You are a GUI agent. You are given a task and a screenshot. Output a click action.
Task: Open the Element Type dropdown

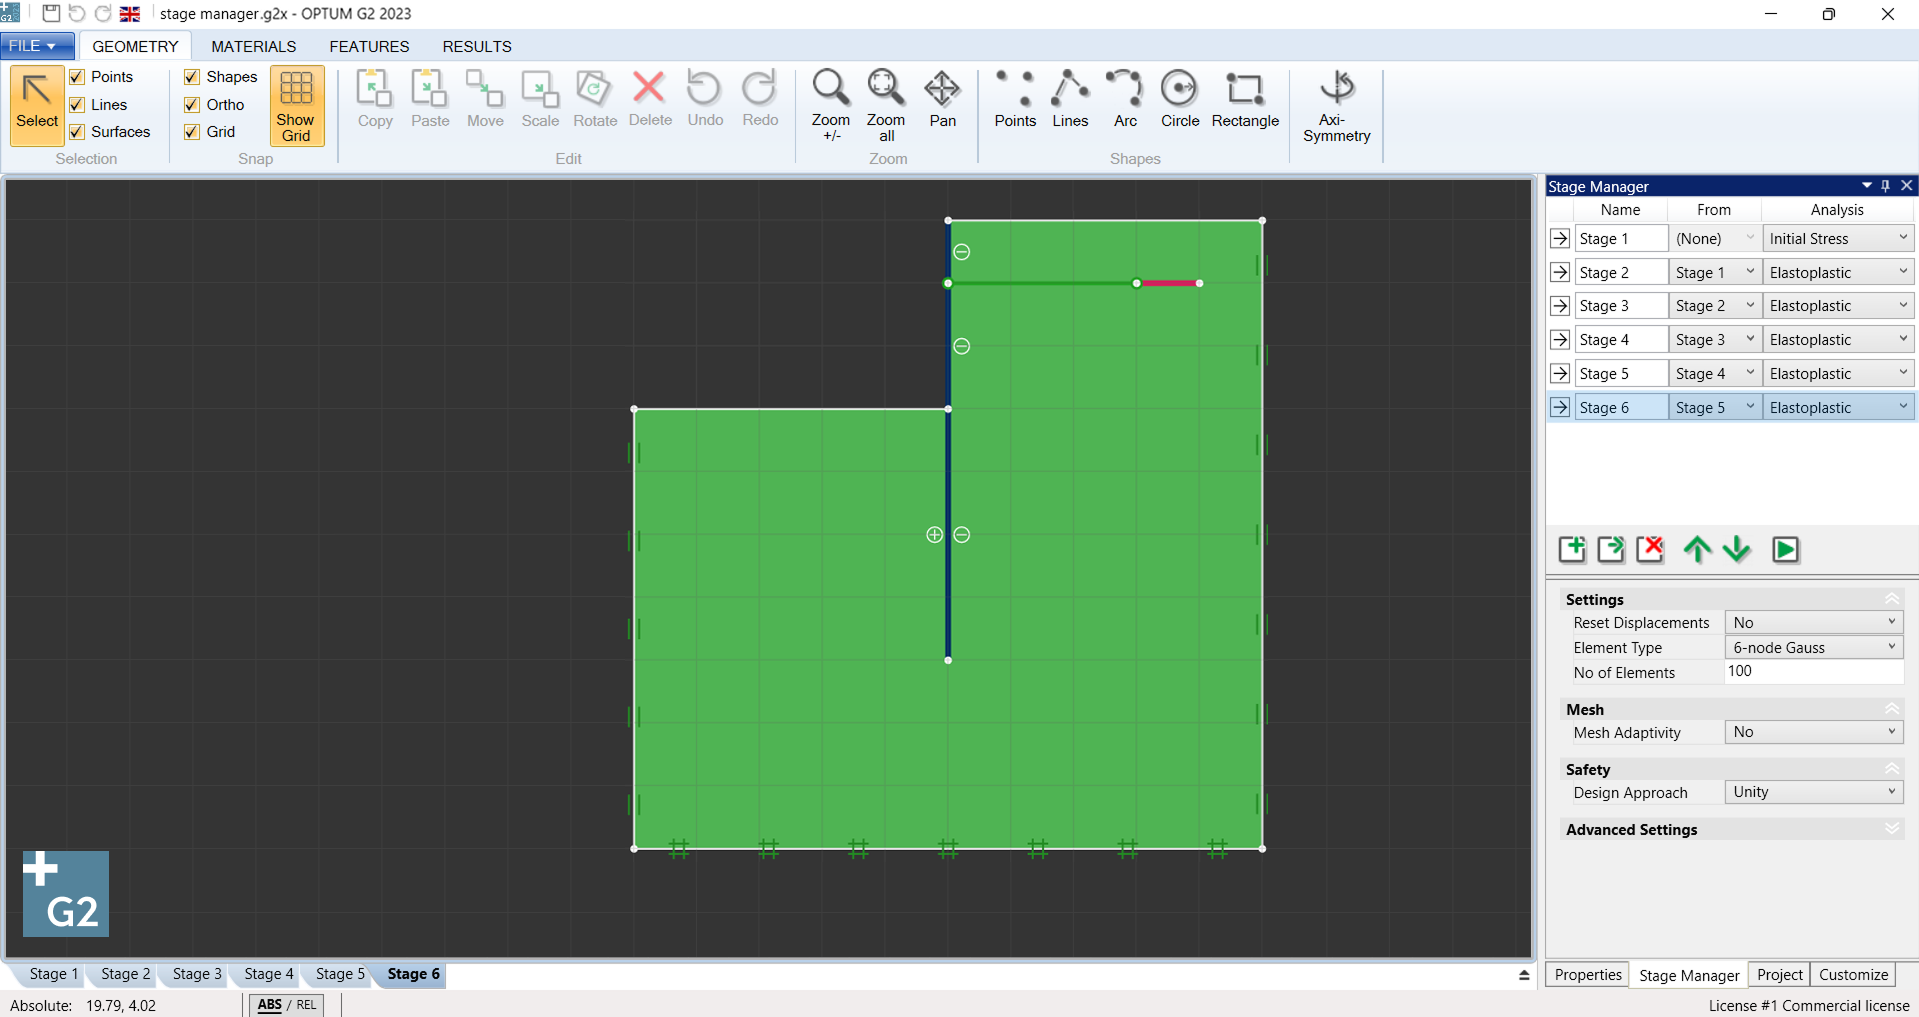(1813, 648)
